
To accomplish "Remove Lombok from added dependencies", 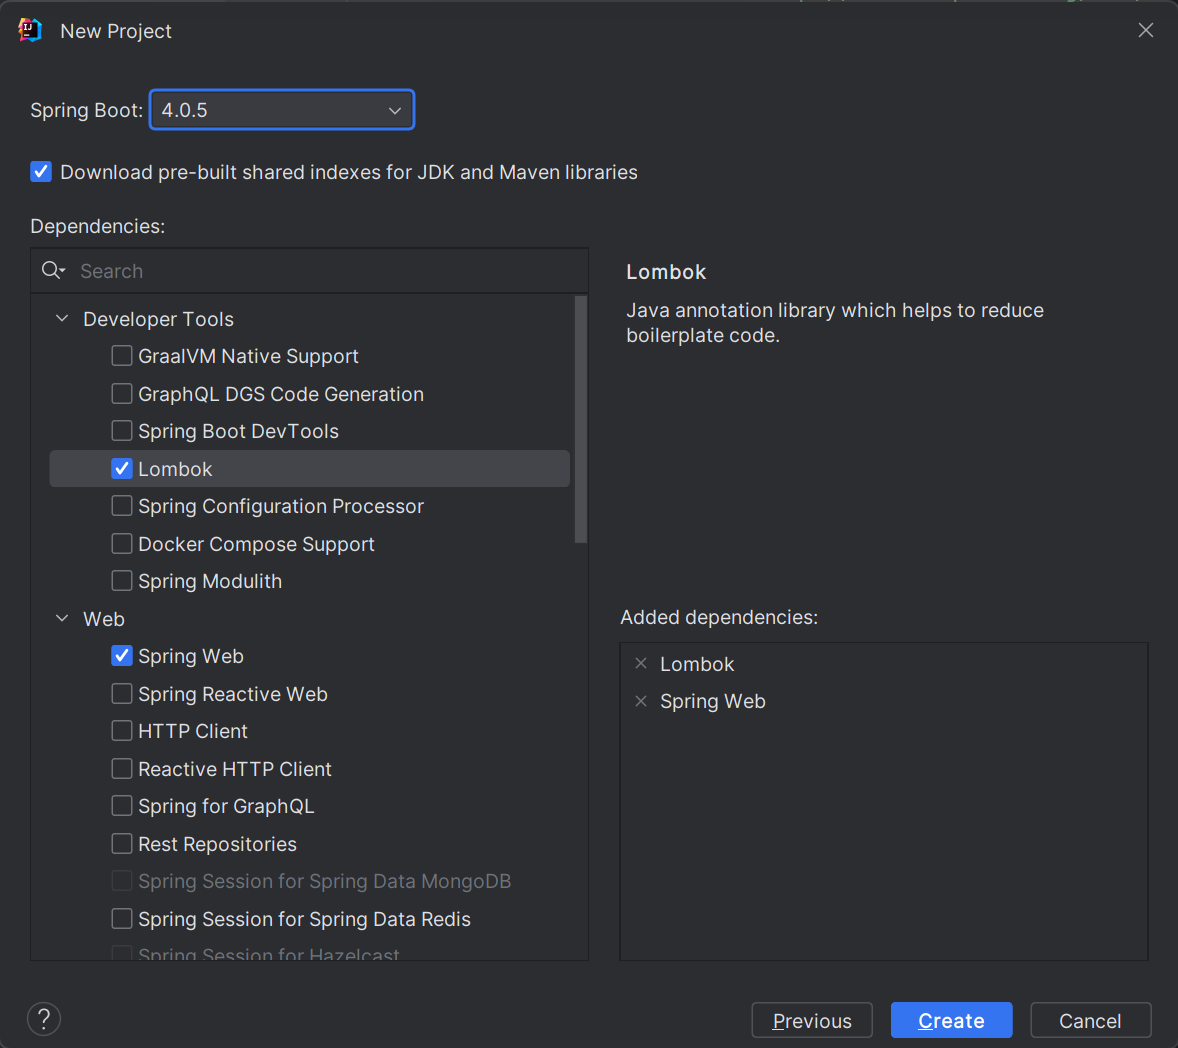I will [x=641, y=664].
